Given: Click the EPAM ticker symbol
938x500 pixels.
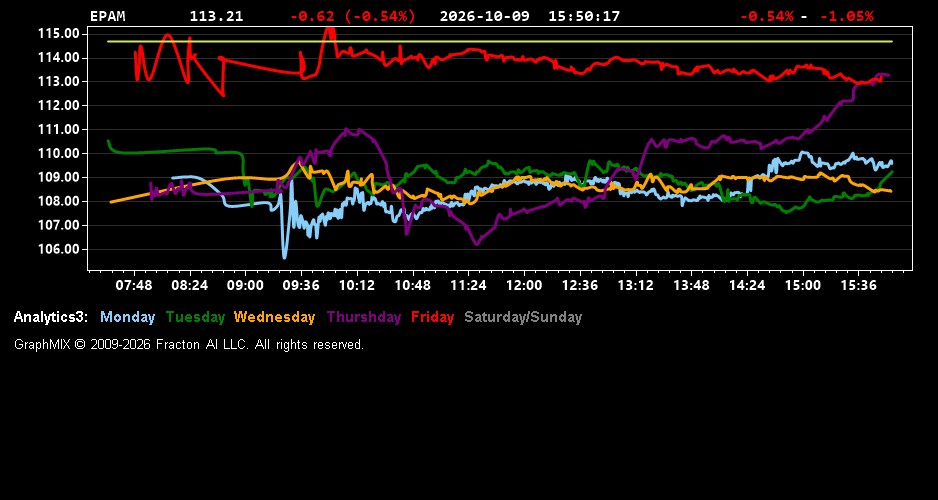Looking at the screenshot, I should point(108,16).
